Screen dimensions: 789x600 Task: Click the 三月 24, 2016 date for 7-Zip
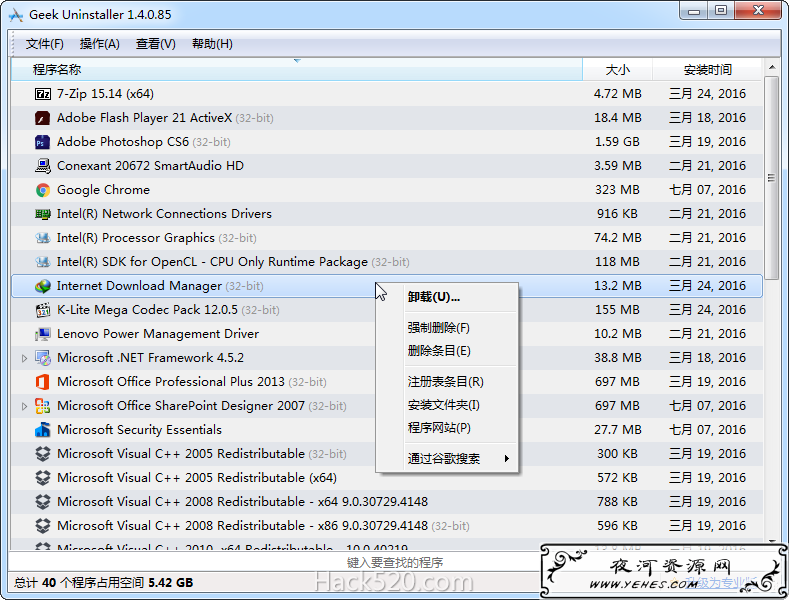click(707, 94)
